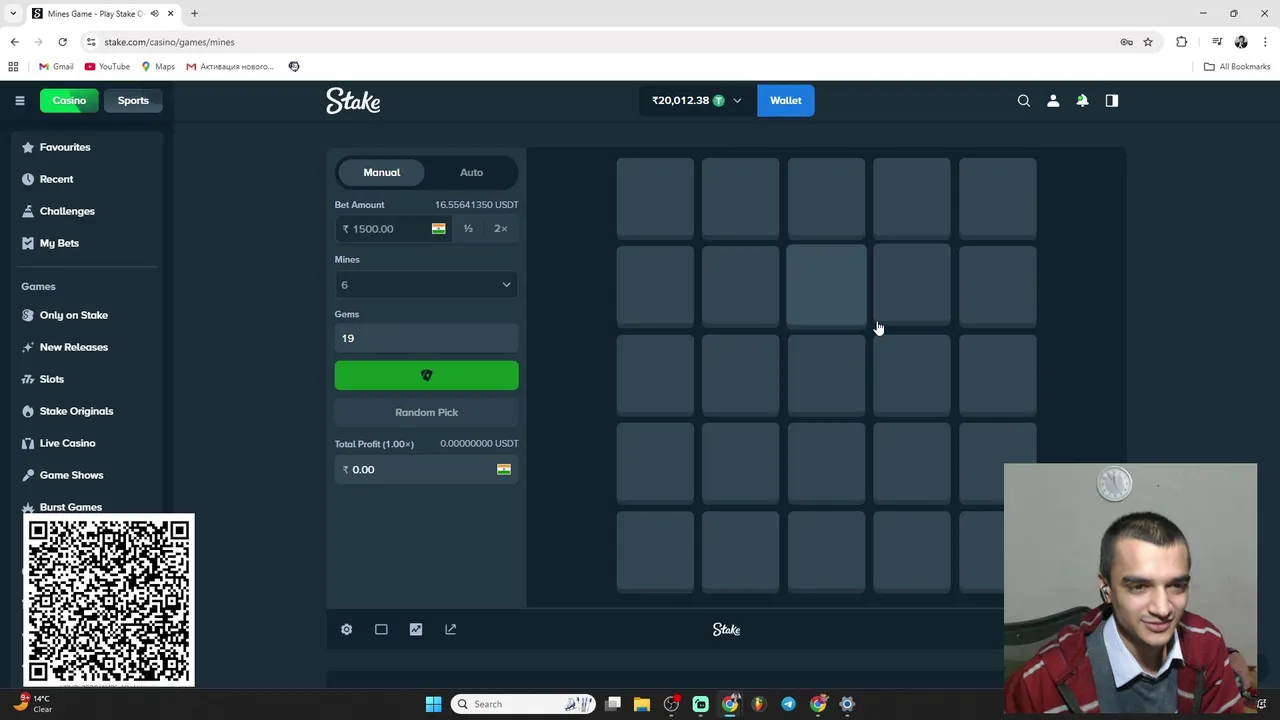Screen dimensions: 1280x720
Task: Click the Game Shows sidebar icon
Action: (x=28, y=475)
